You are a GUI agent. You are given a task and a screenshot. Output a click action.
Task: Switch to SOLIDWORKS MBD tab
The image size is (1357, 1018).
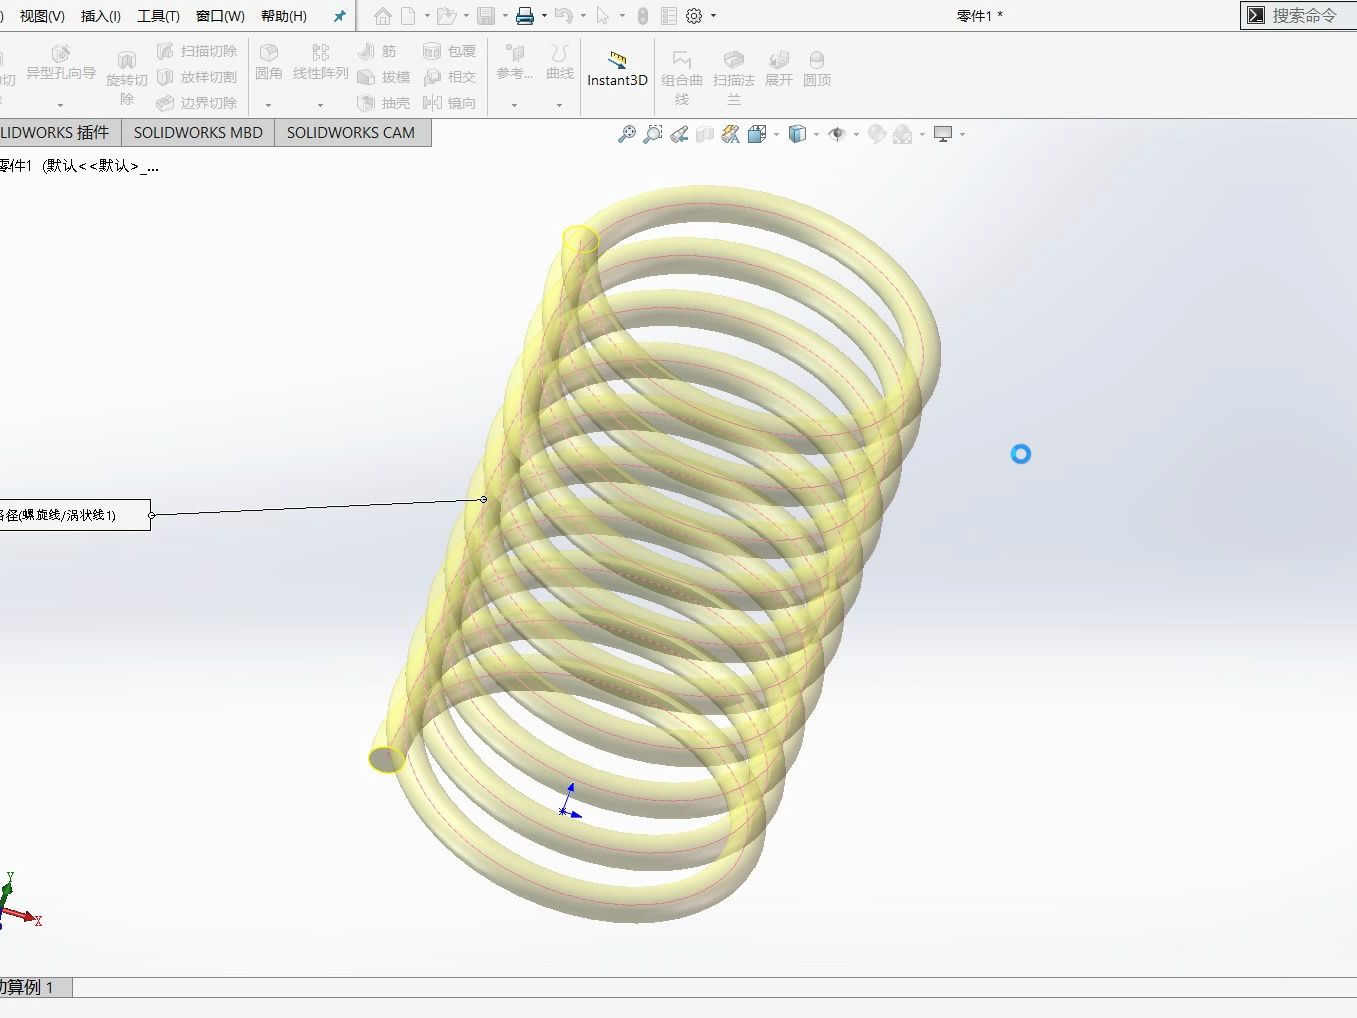(198, 132)
